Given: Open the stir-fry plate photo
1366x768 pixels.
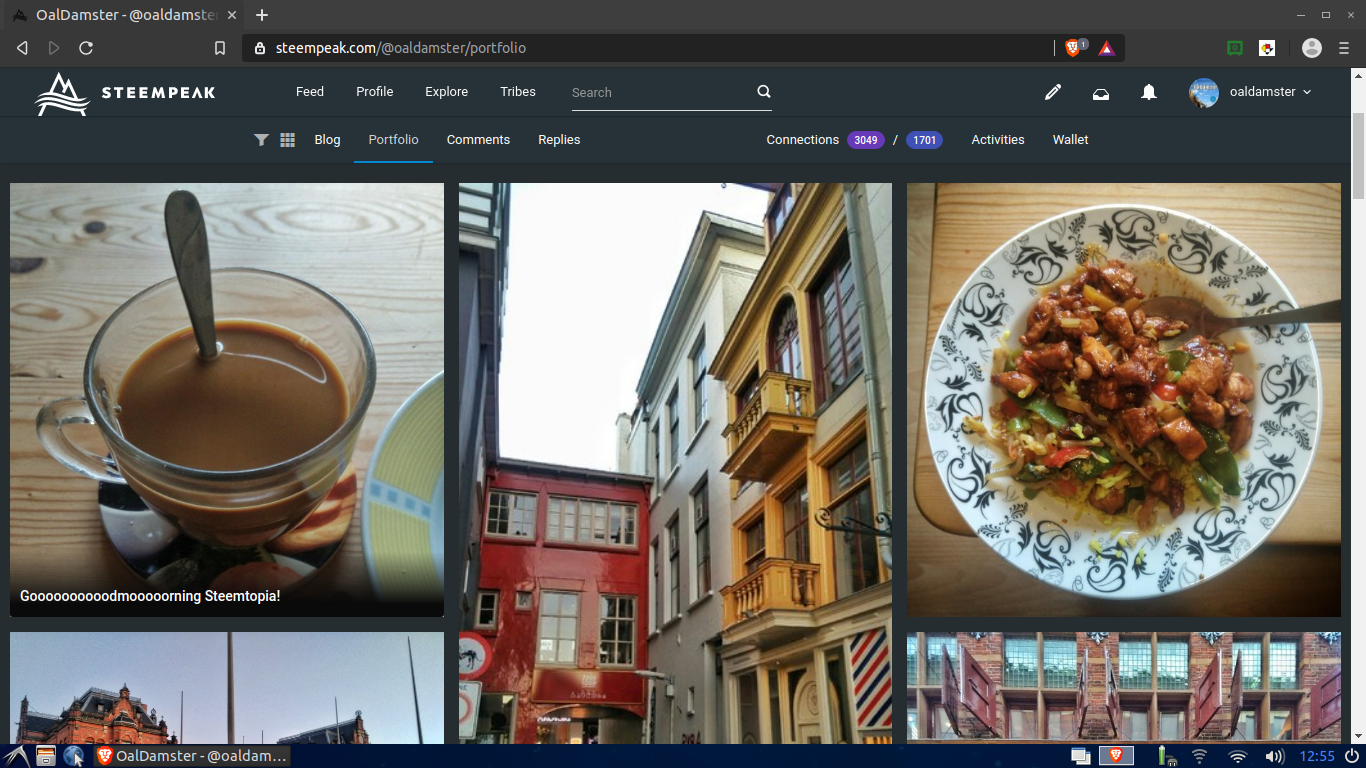Looking at the screenshot, I should (1124, 400).
